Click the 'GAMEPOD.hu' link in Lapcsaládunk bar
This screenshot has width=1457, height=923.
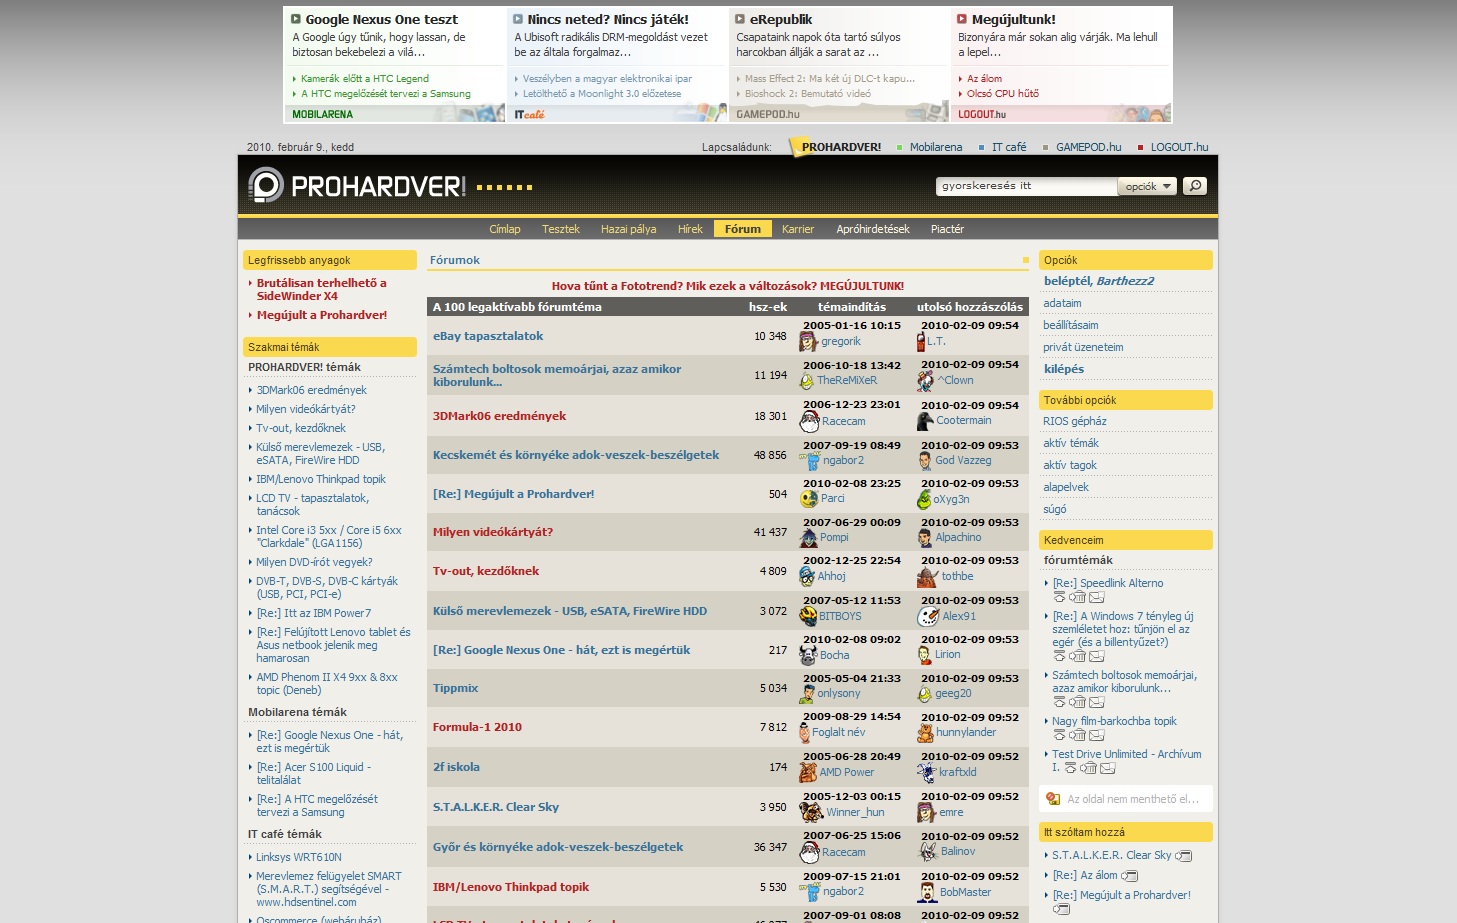click(x=1089, y=147)
